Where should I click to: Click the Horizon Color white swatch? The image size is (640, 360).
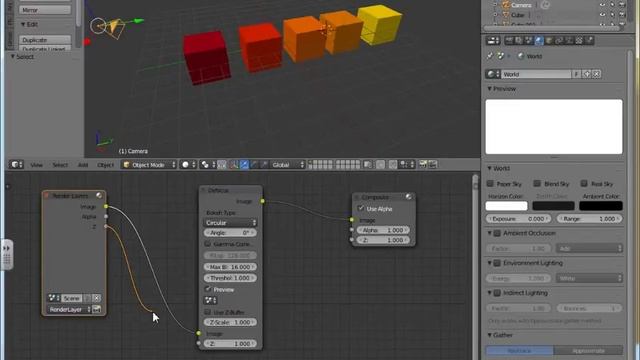pos(506,206)
